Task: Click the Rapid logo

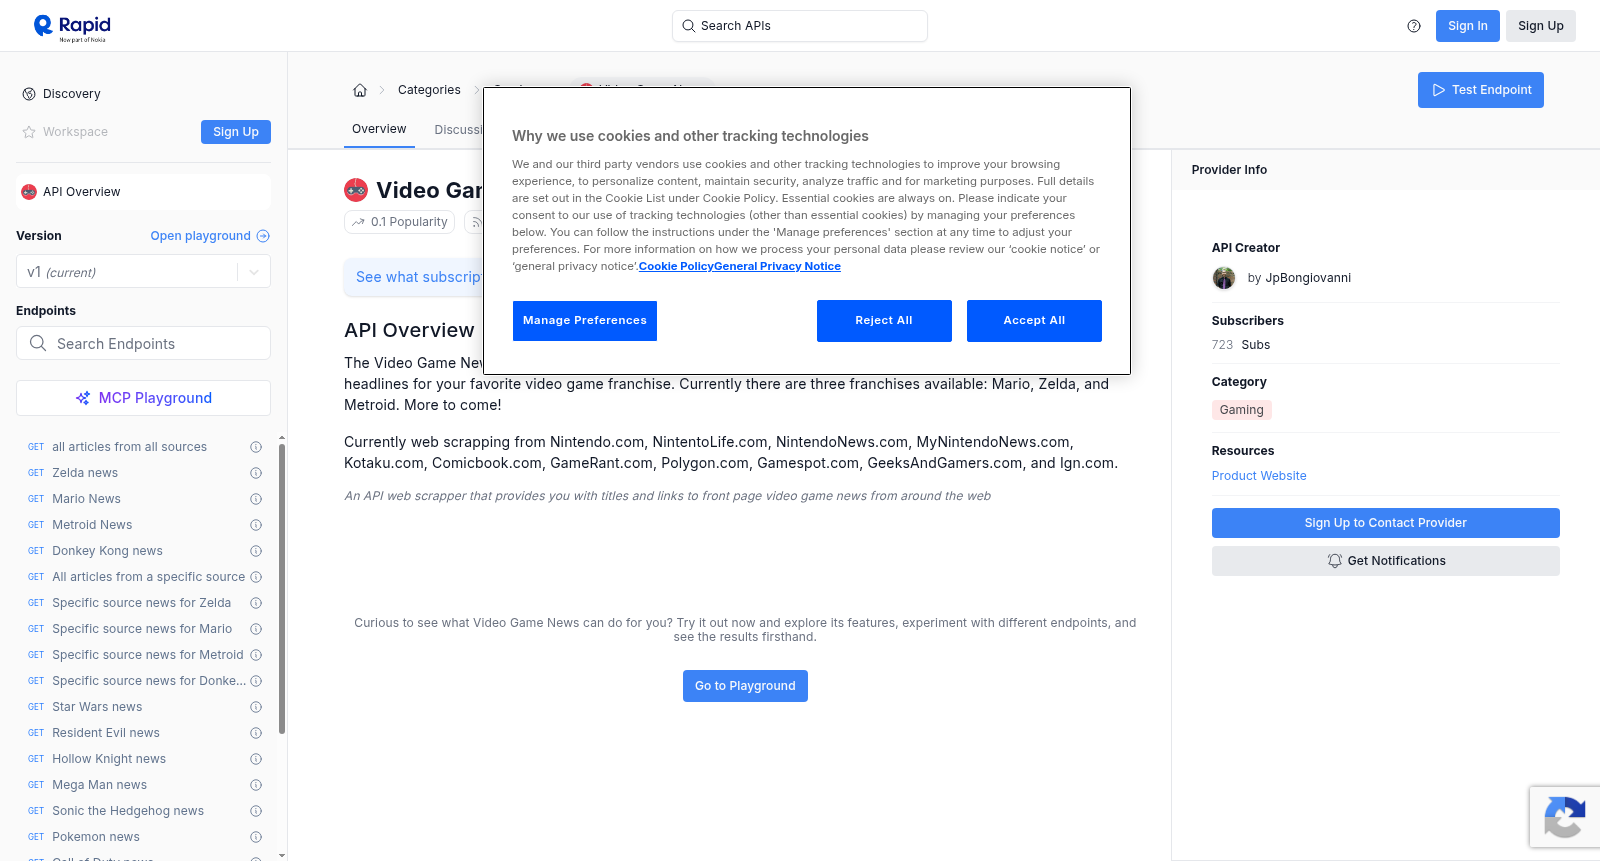Action: [72, 27]
